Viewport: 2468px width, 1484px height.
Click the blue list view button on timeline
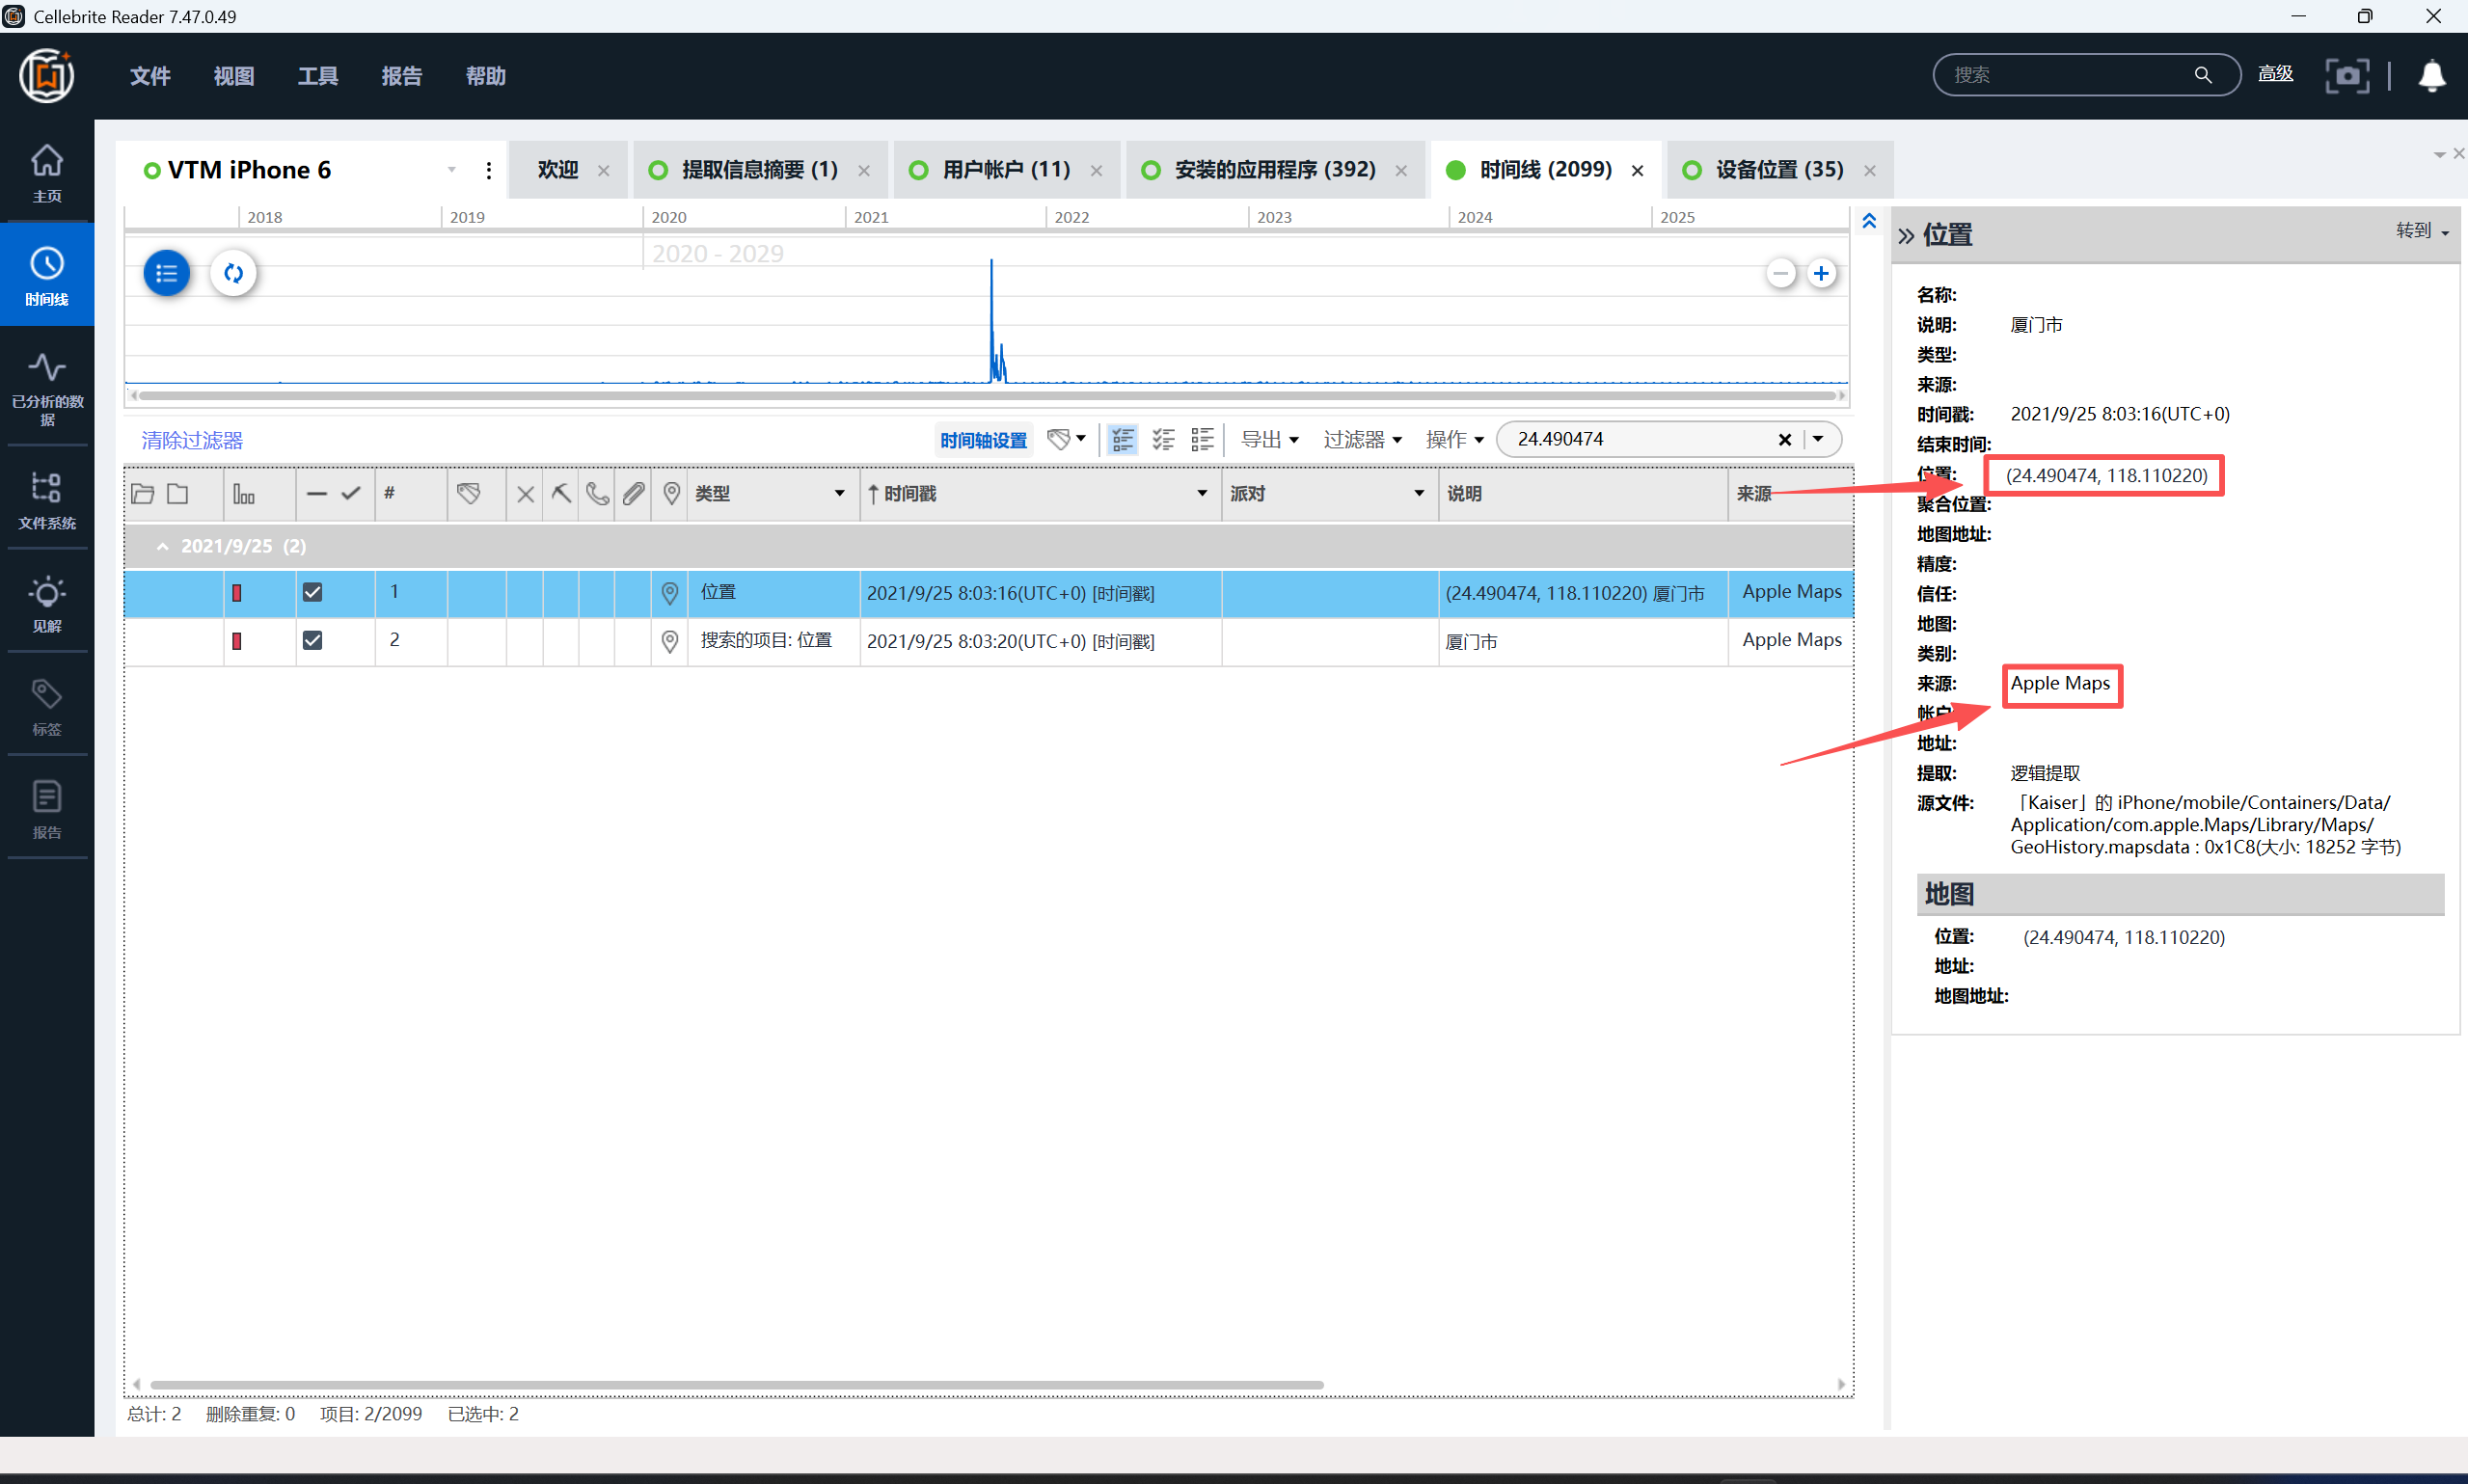point(167,273)
